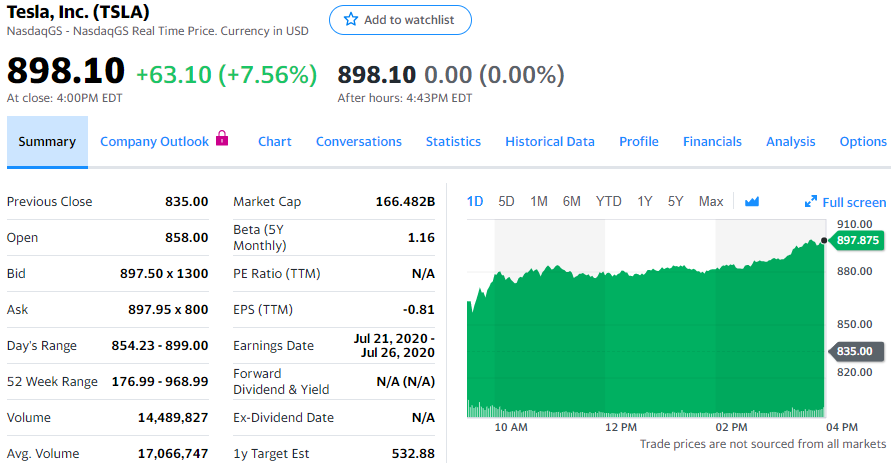Click the Add to watchlist button
The width and height of the screenshot is (891, 463).
(400, 20)
